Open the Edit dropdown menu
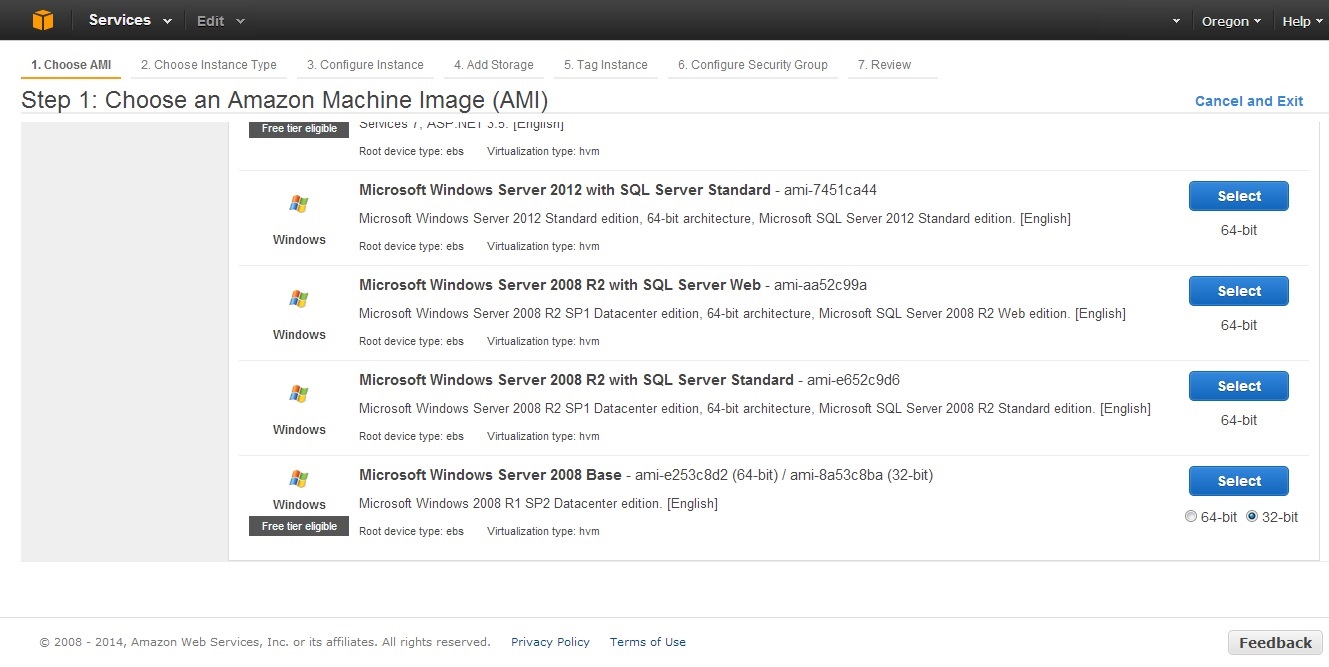Viewport: 1329px width, 667px height. coord(220,21)
